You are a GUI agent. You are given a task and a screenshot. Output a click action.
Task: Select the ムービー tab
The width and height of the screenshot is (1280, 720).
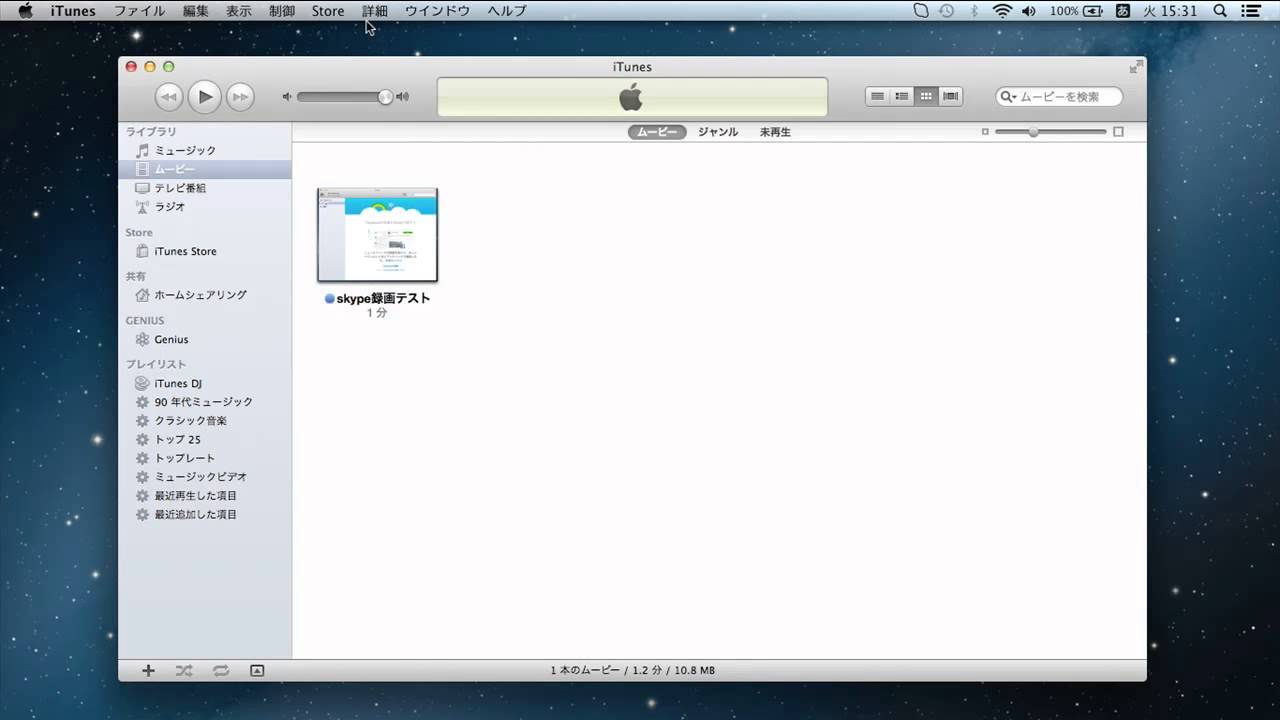click(x=657, y=132)
